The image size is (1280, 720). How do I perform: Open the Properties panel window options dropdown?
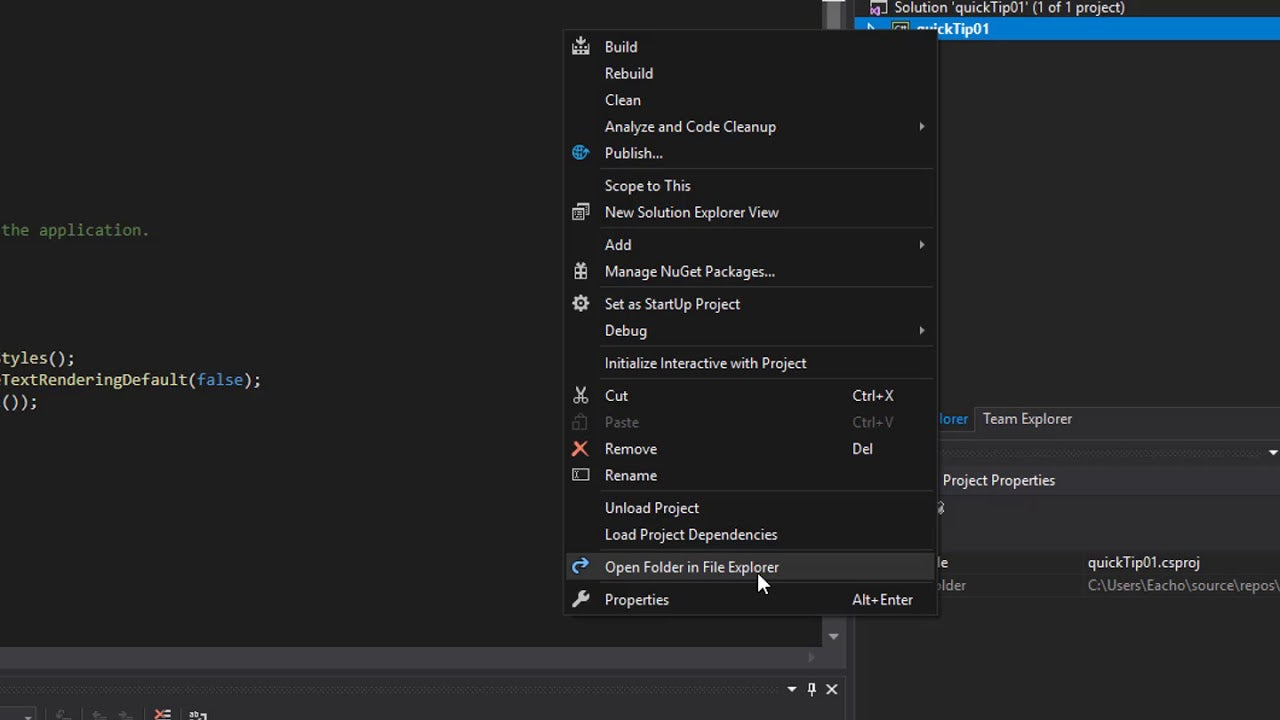pyautogui.click(x=1272, y=453)
